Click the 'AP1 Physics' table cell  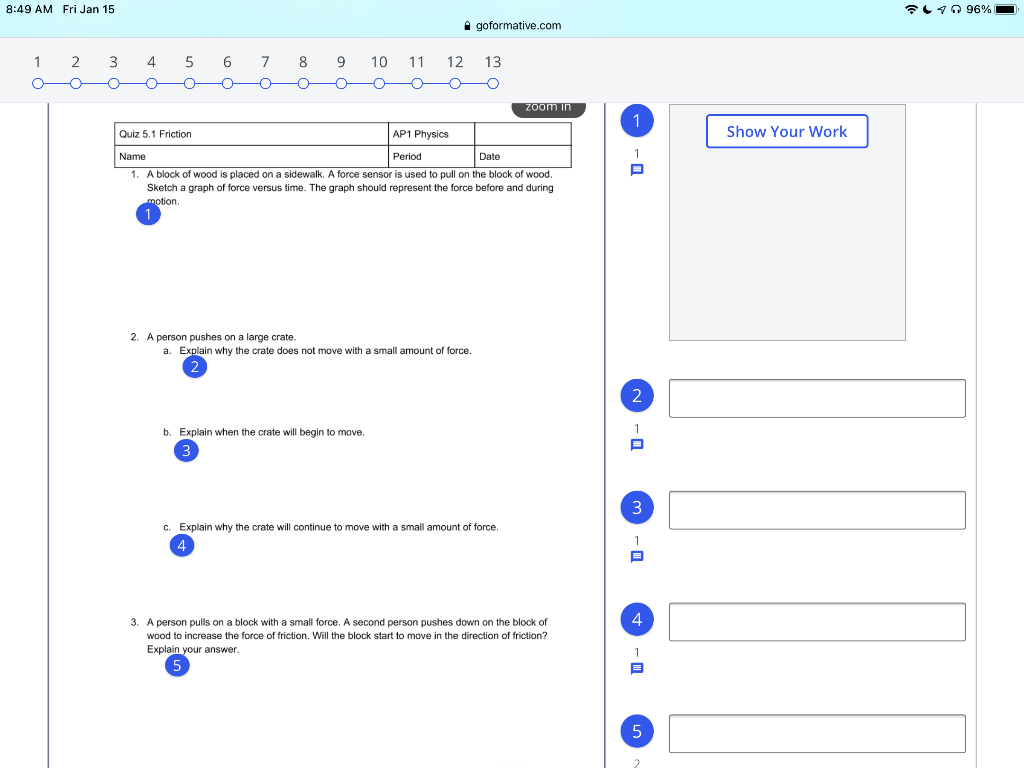[431, 134]
